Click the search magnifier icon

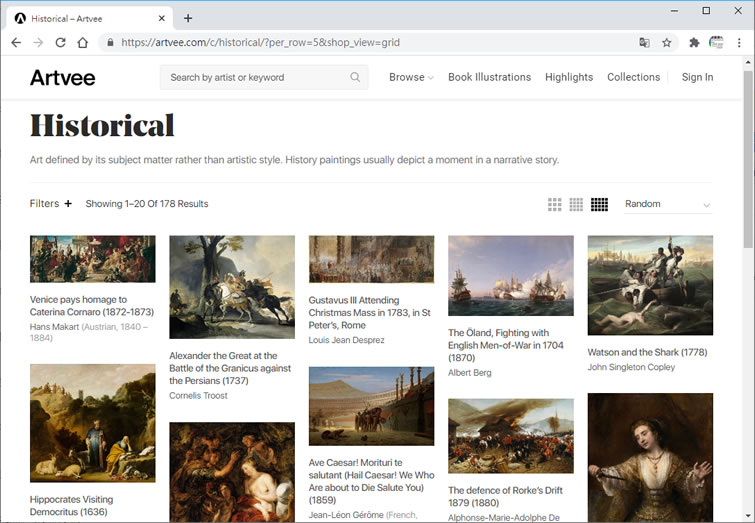tap(355, 77)
